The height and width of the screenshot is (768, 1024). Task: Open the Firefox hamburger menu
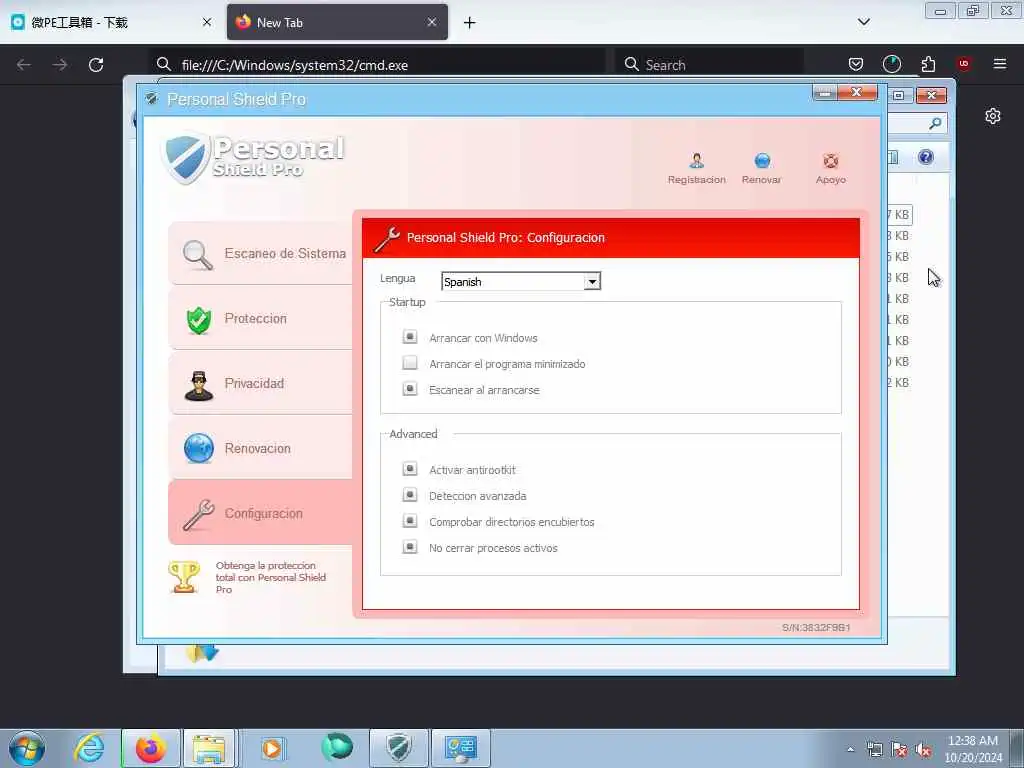click(1000, 64)
